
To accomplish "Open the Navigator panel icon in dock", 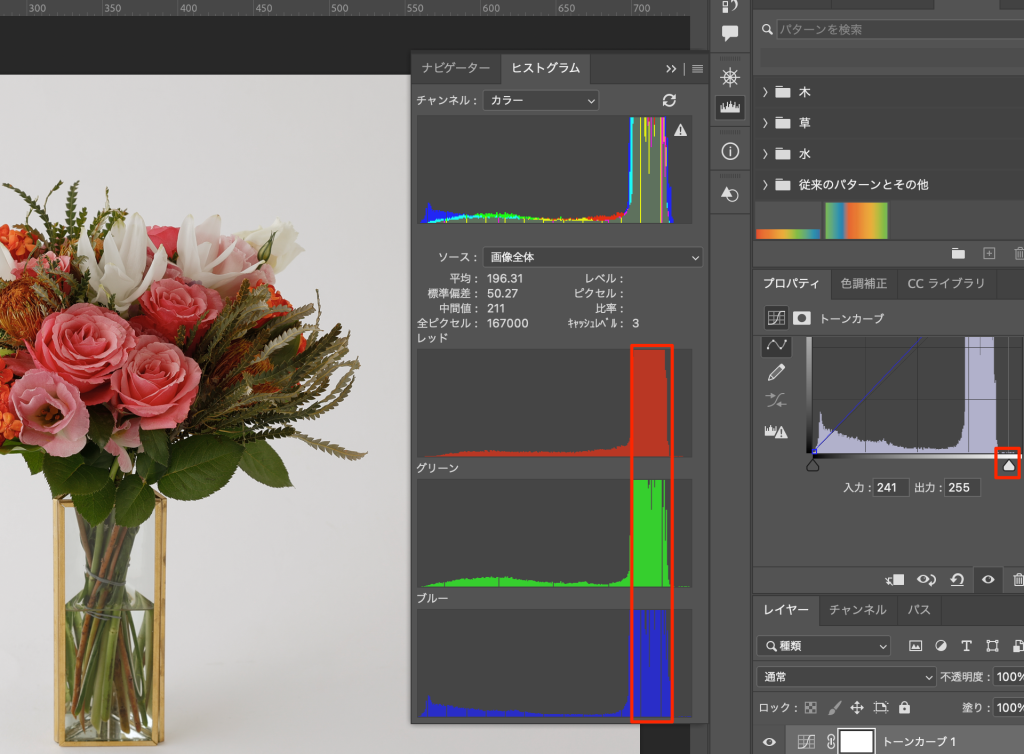I will click(x=730, y=78).
